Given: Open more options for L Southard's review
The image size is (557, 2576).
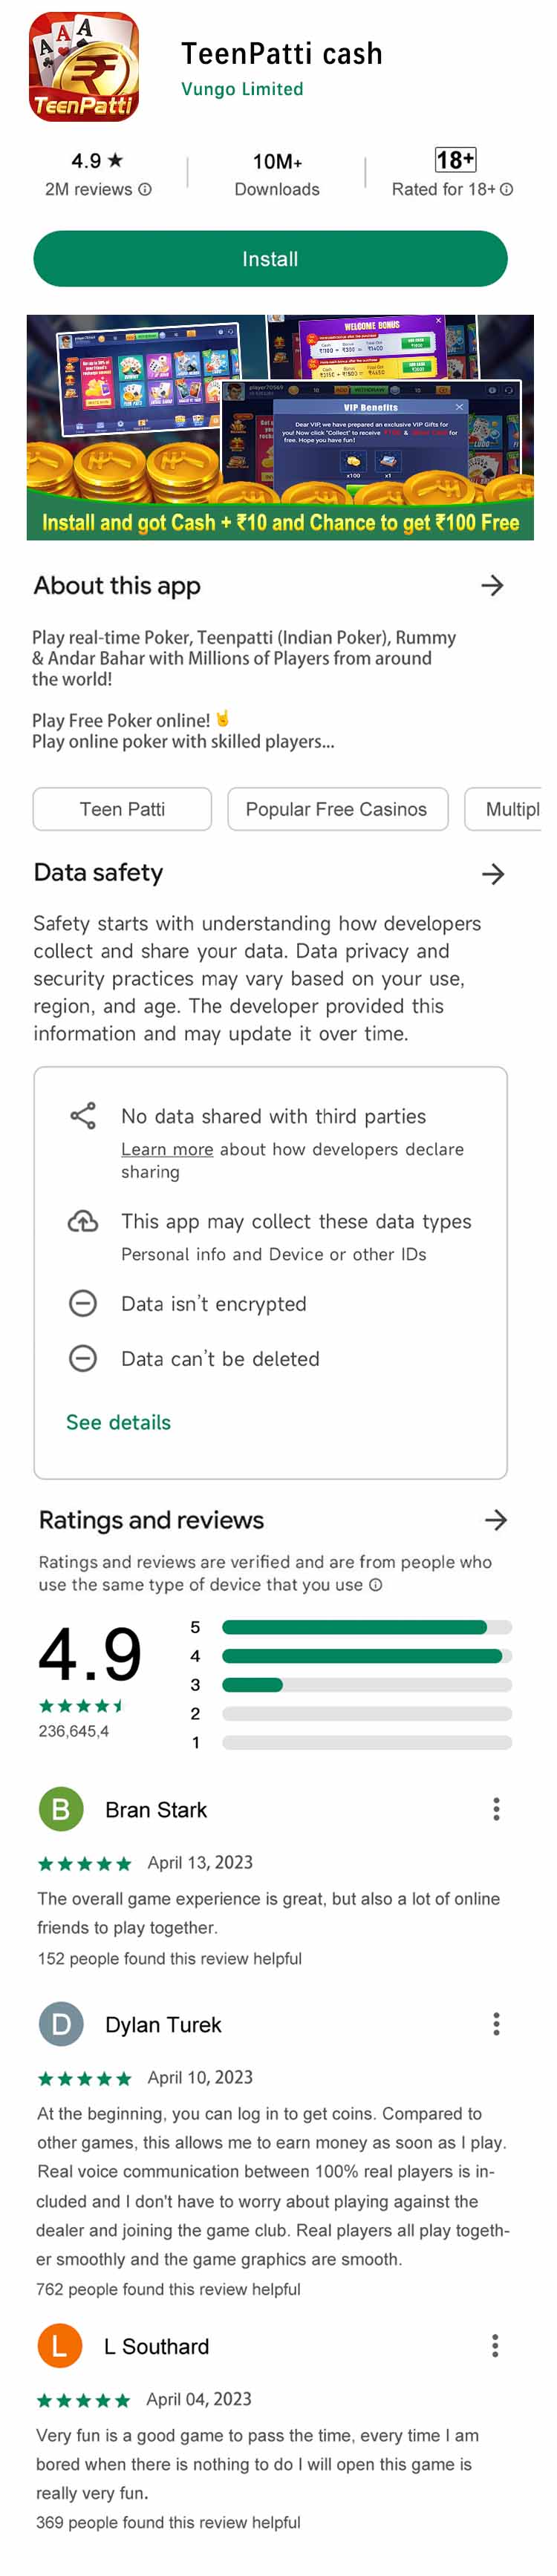Looking at the screenshot, I should [x=495, y=2346].
